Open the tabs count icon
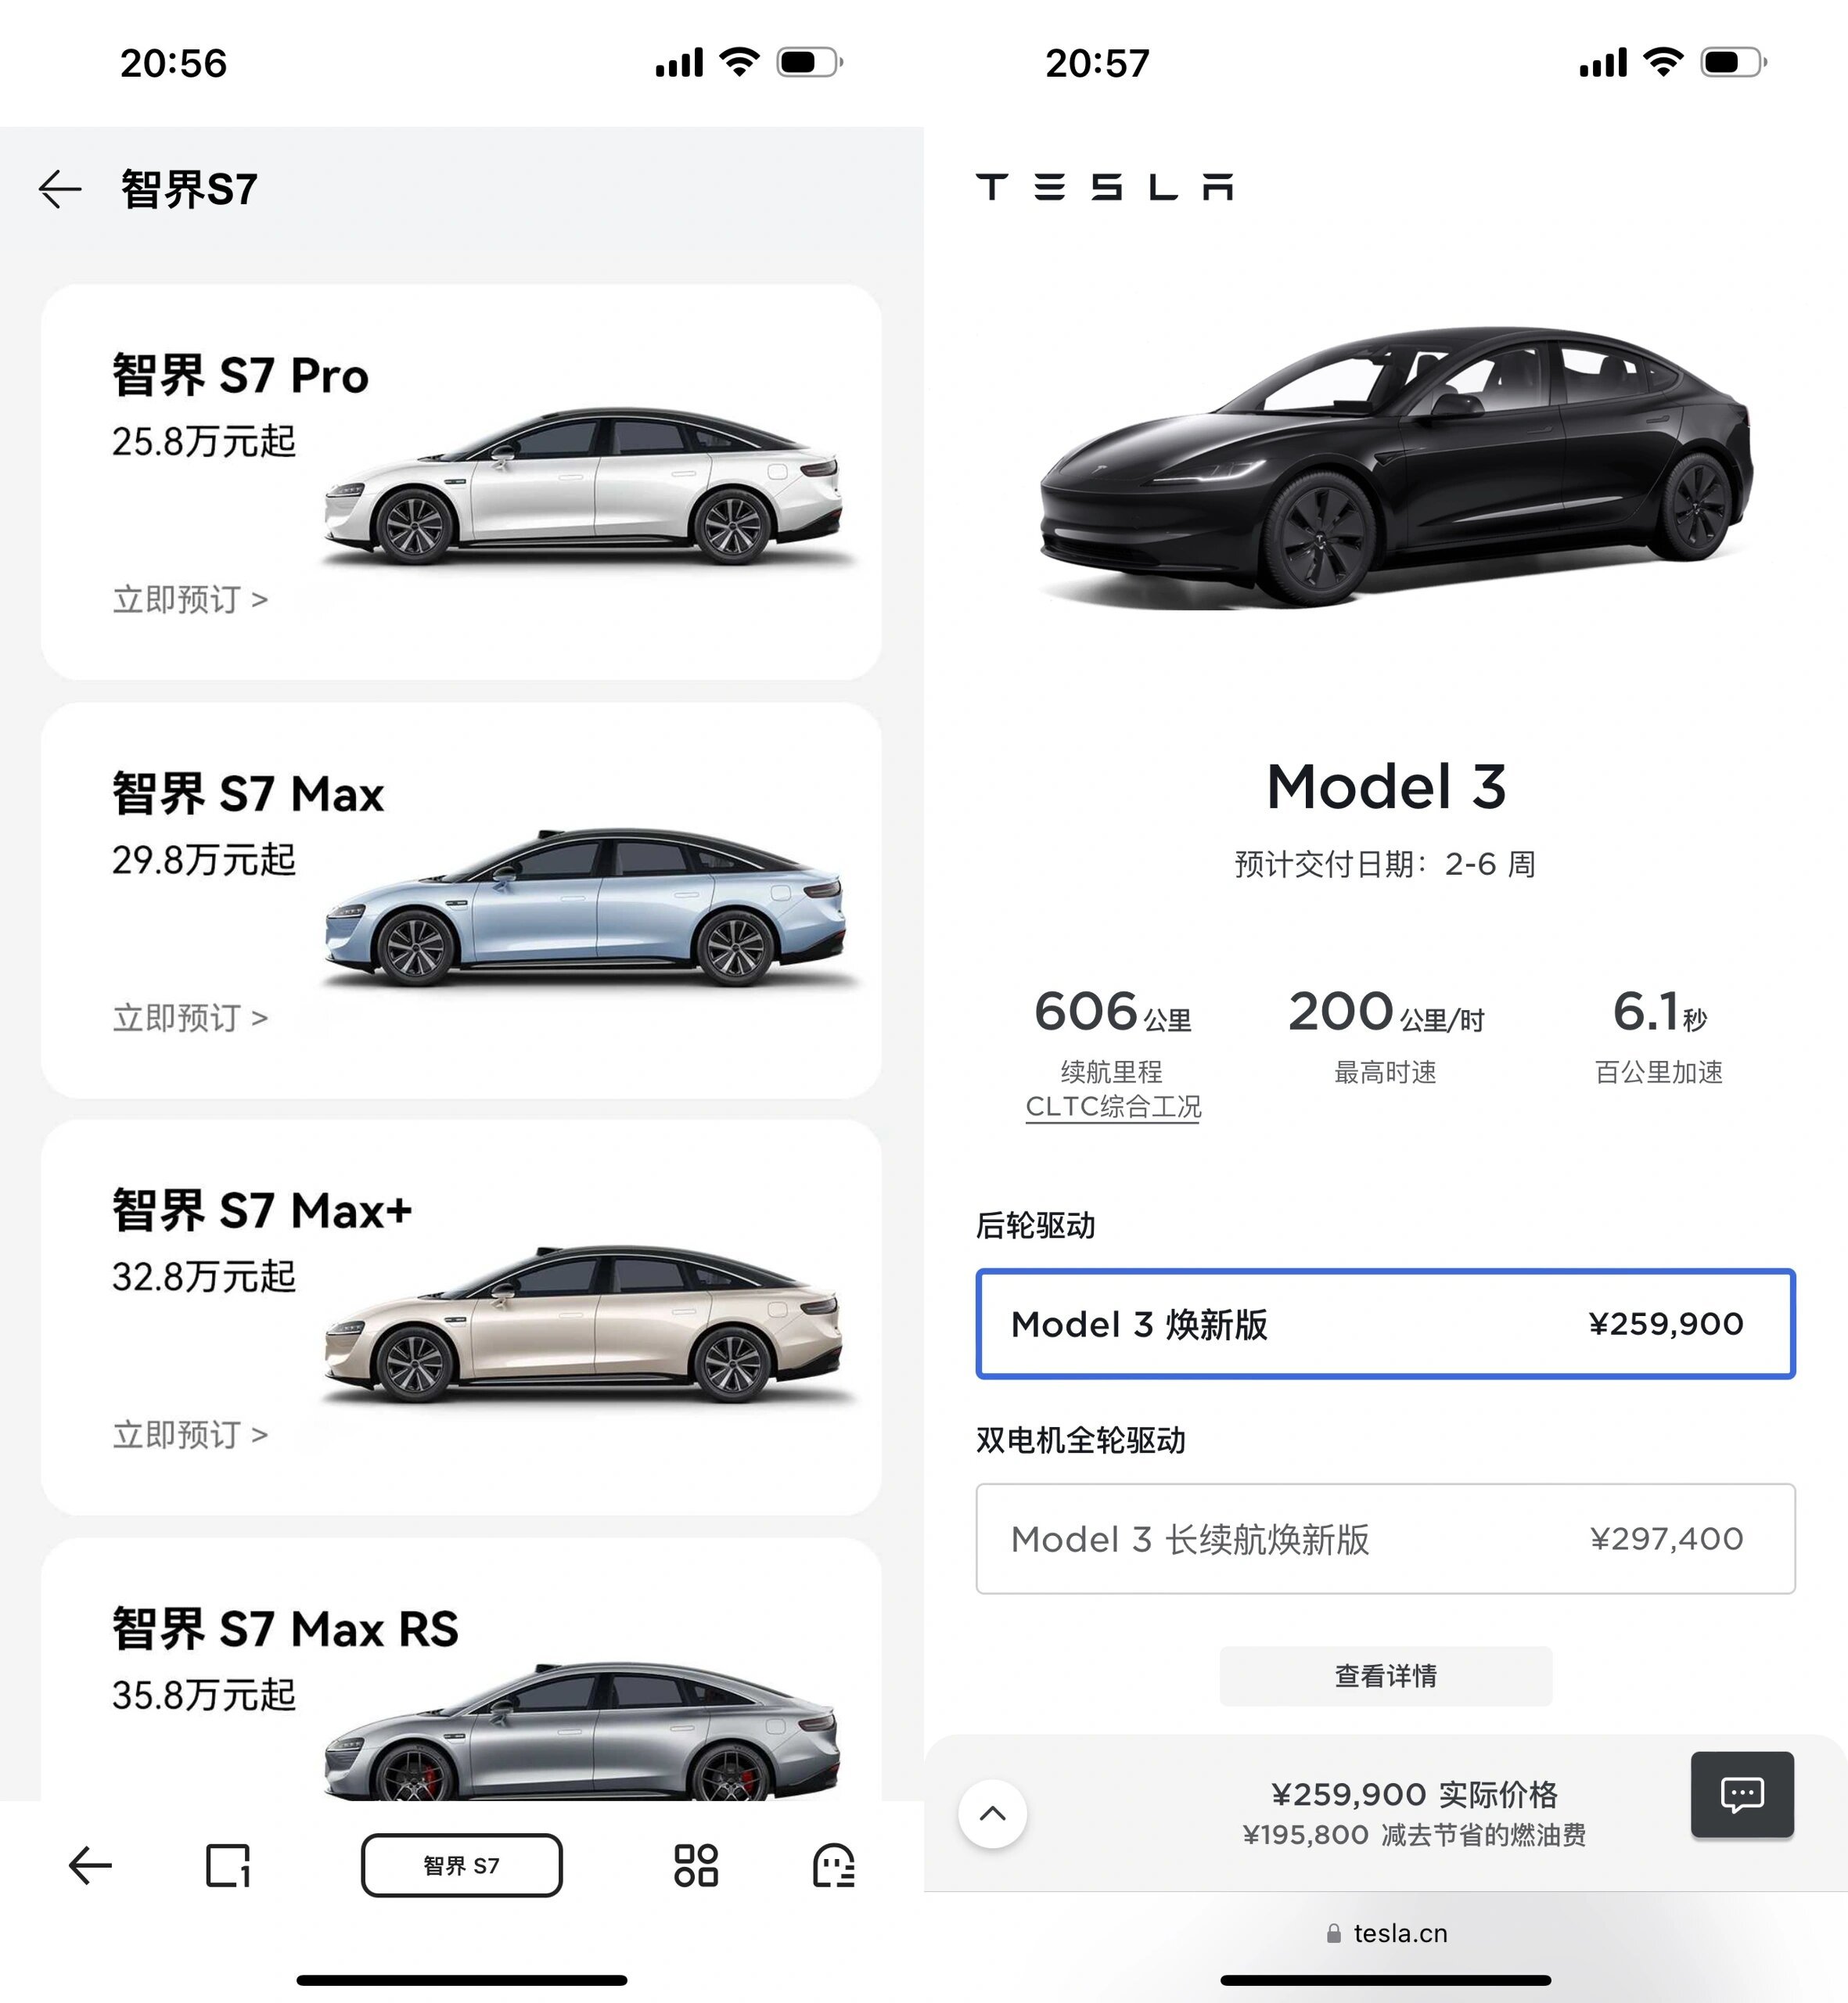 228,1865
